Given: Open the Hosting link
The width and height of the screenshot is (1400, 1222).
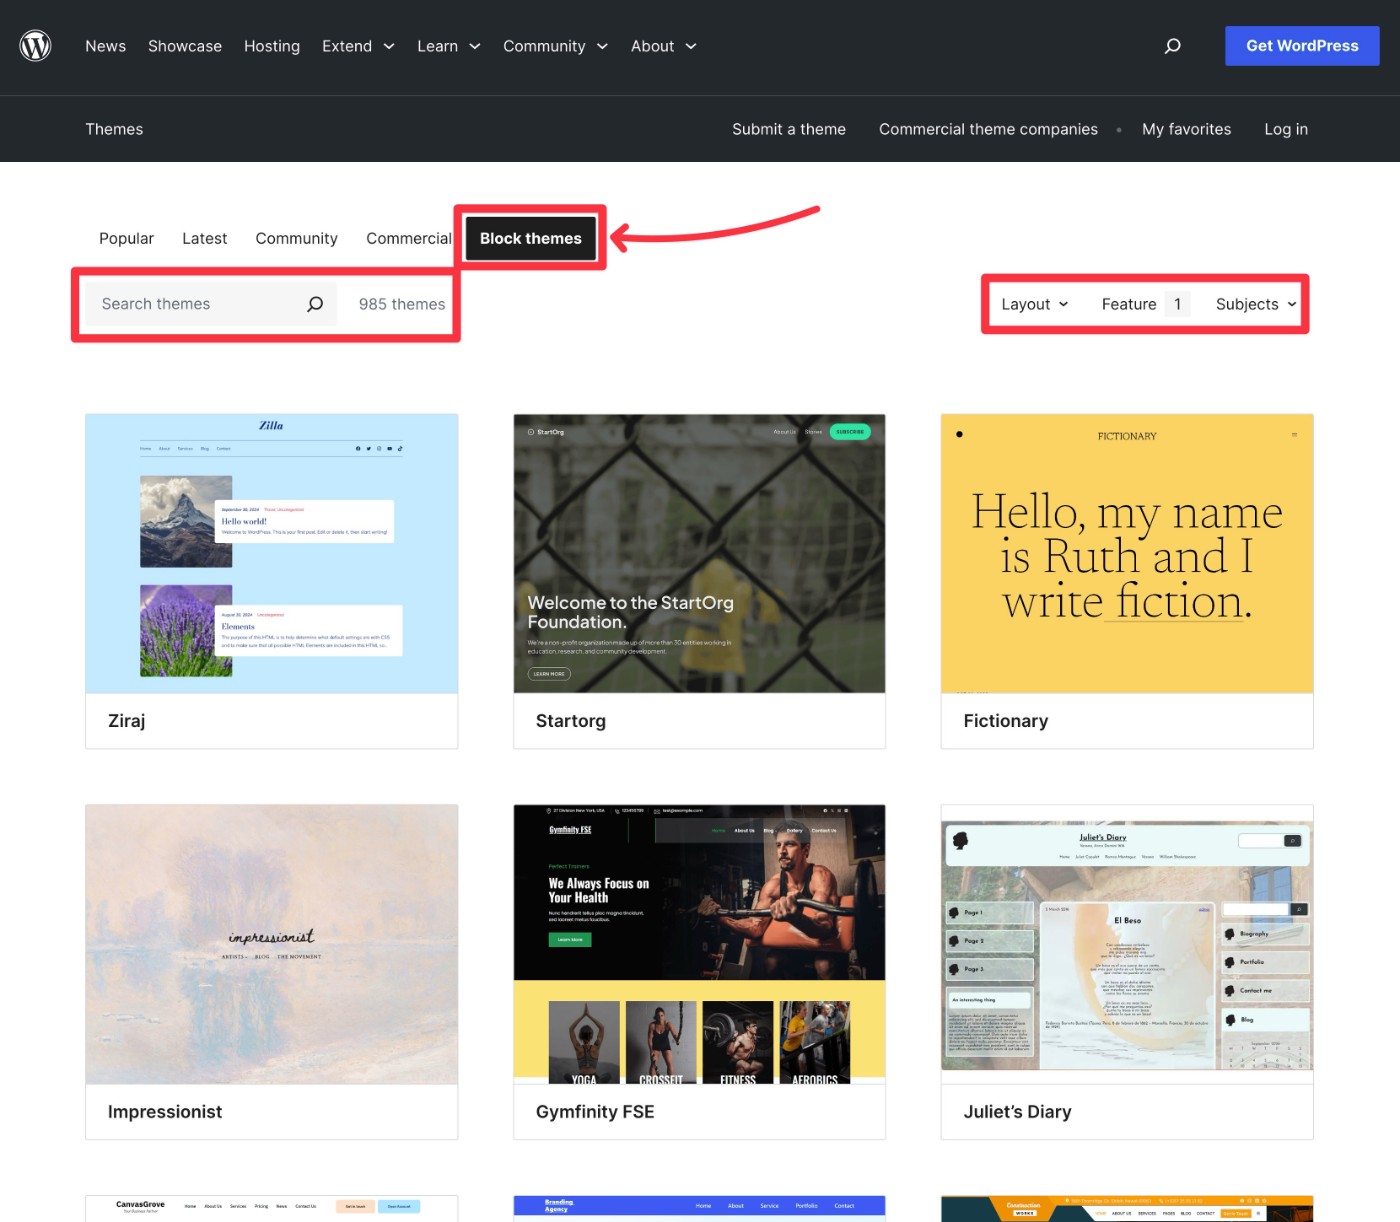Looking at the screenshot, I should (x=272, y=46).
